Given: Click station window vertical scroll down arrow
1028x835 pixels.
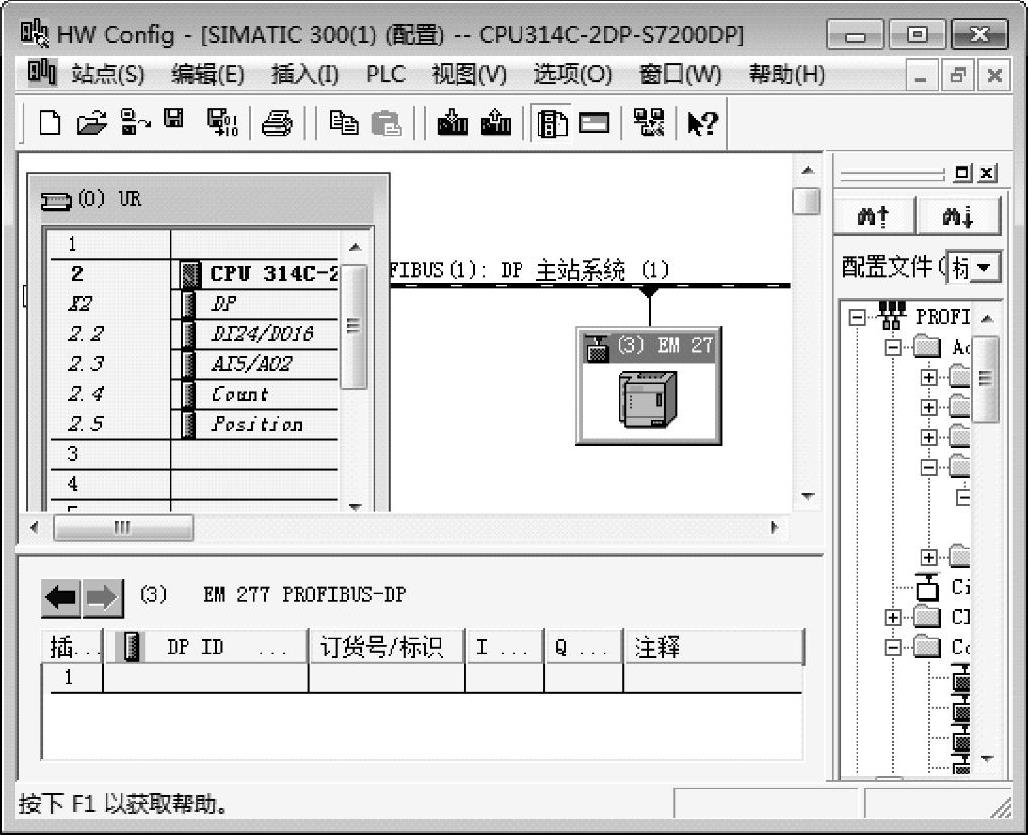Looking at the screenshot, I should click(807, 497).
